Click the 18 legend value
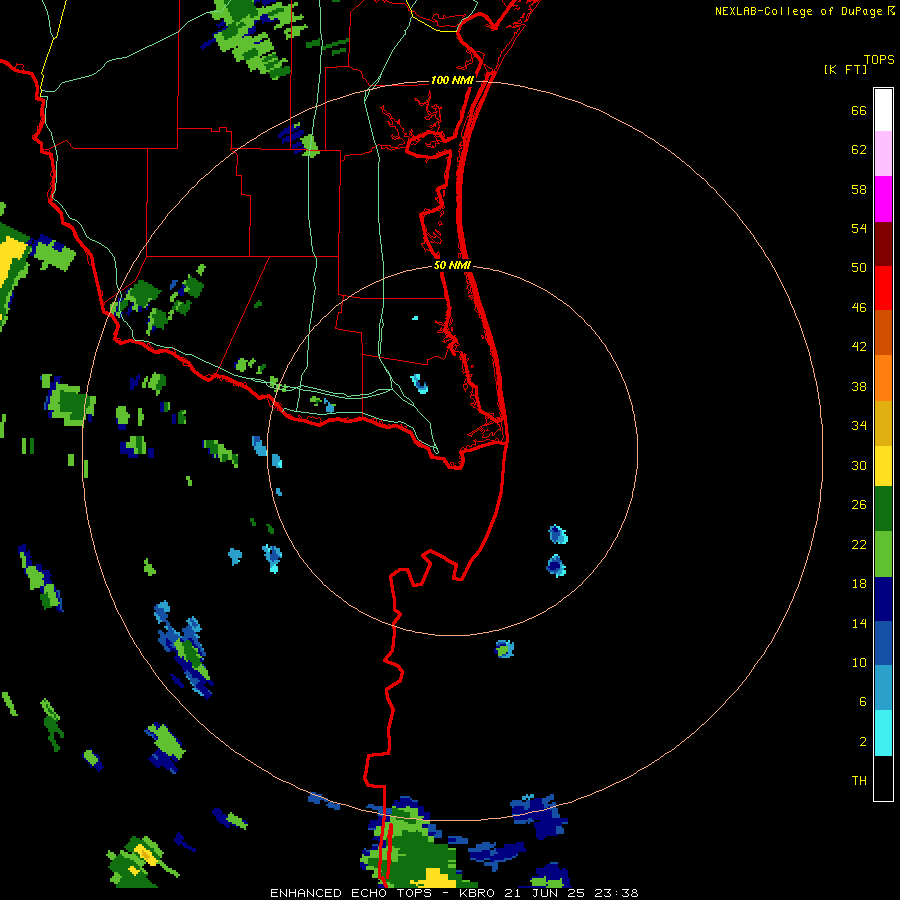 [859, 584]
